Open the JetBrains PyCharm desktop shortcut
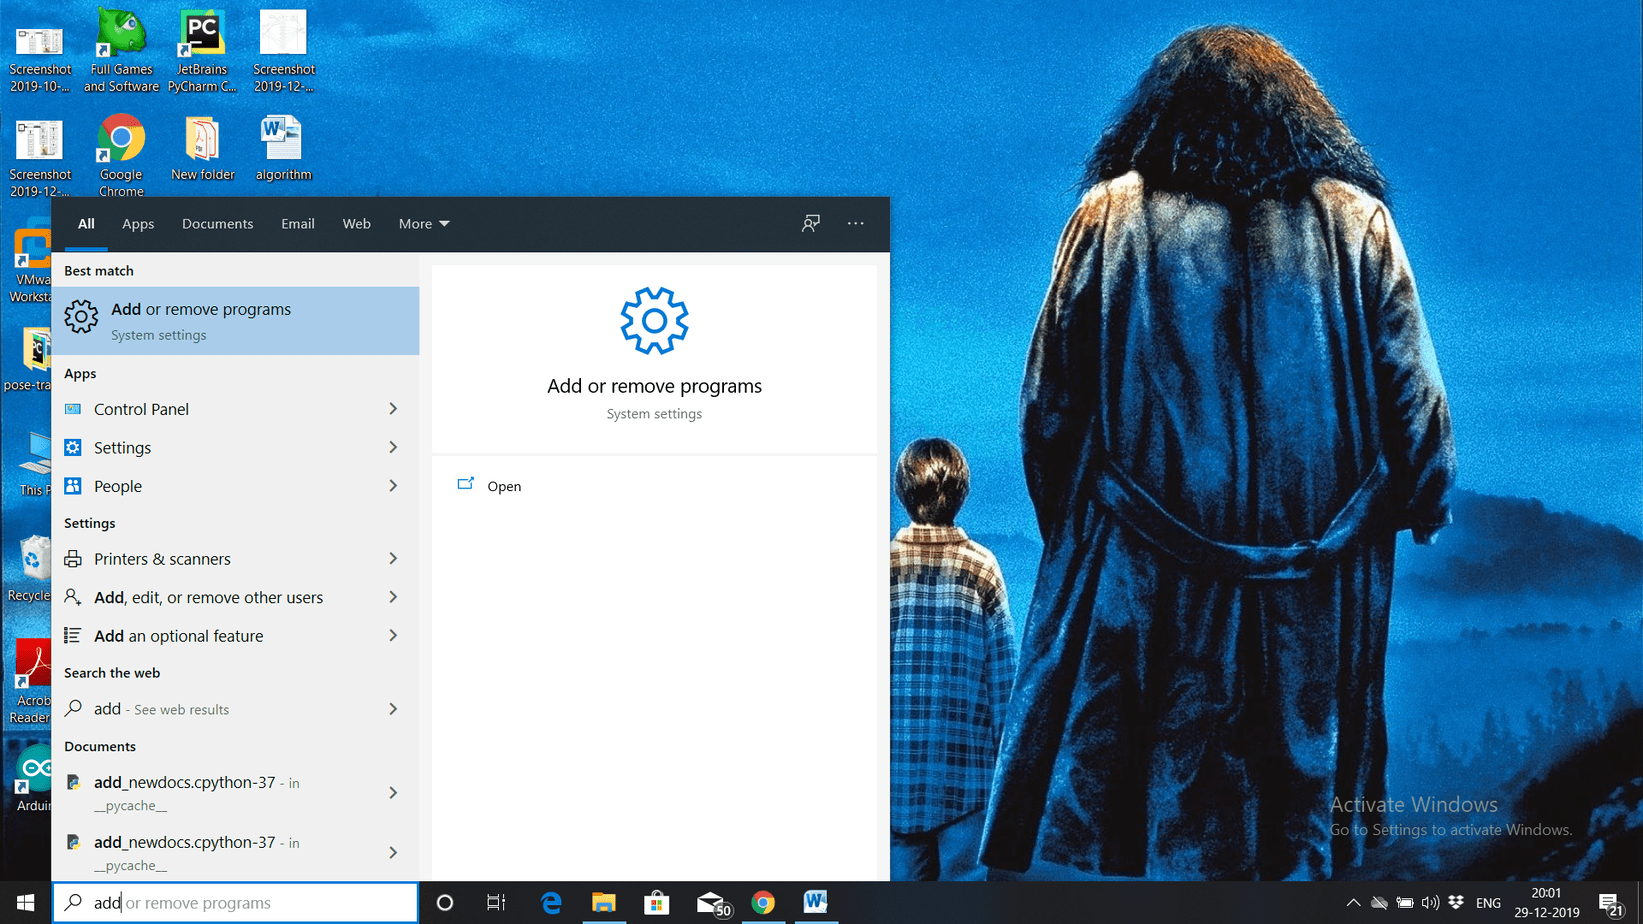Viewport: 1643px width, 924px height. (202, 51)
